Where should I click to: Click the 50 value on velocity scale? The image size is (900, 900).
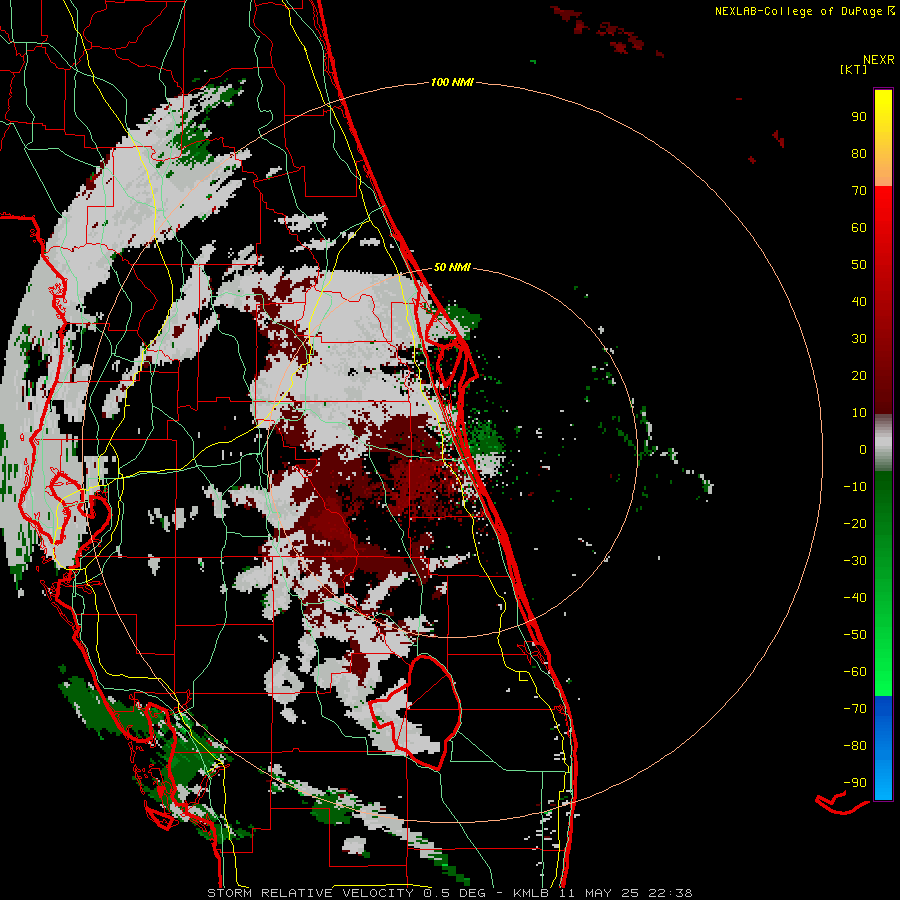(859, 265)
